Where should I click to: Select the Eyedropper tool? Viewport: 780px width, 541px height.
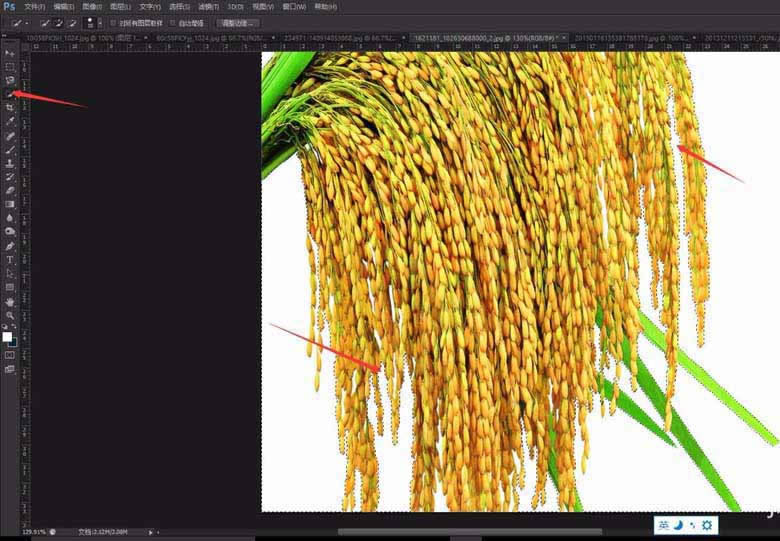(x=9, y=121)
